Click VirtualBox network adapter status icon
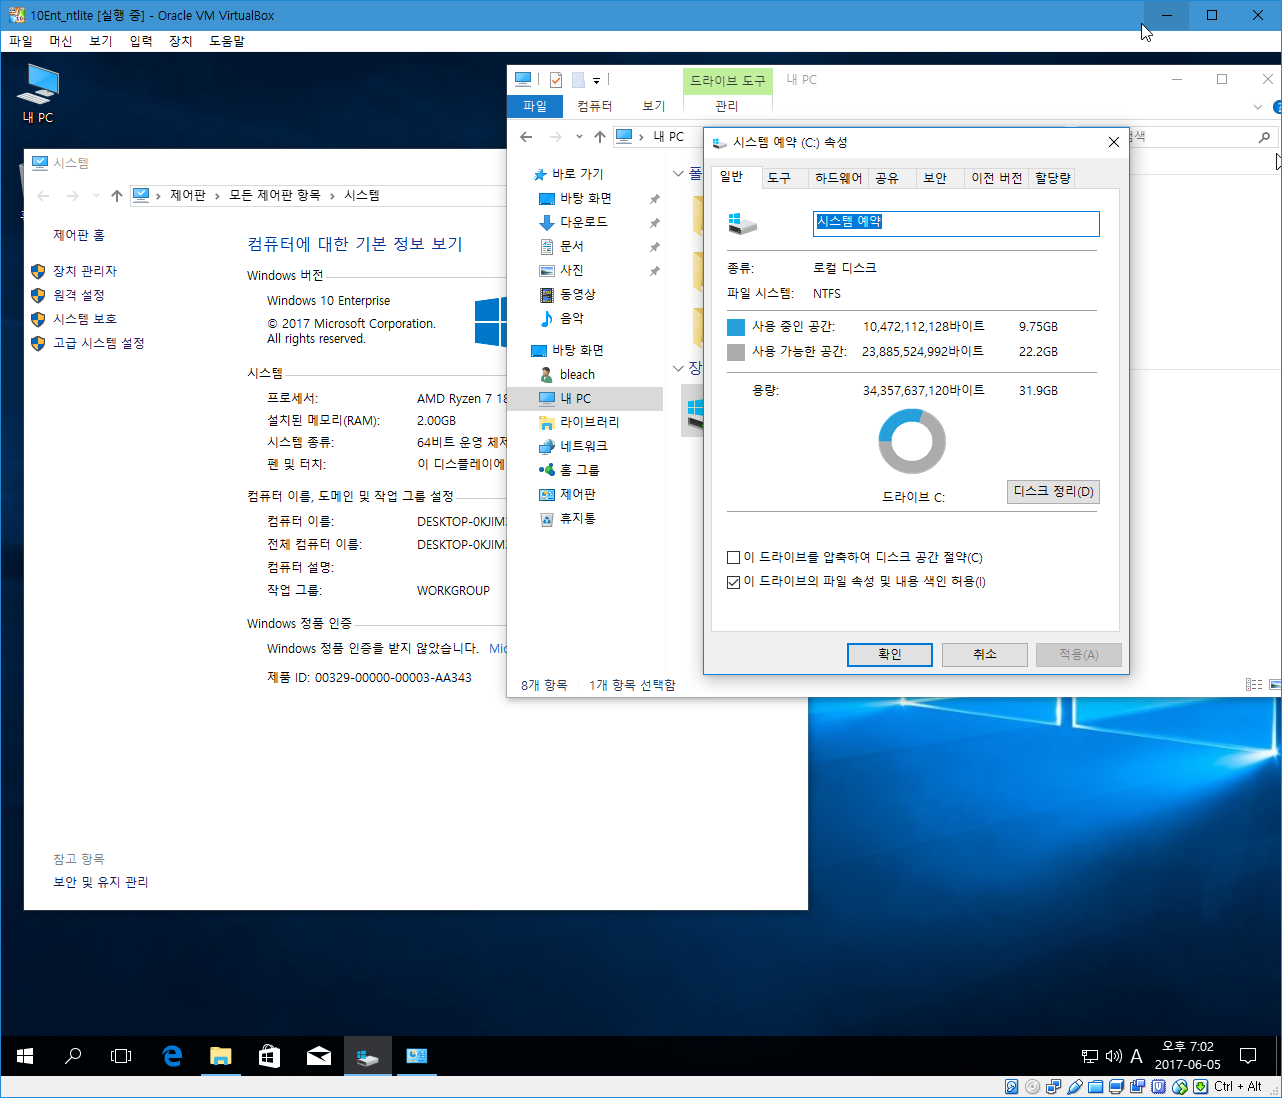 [1053, 1087]
